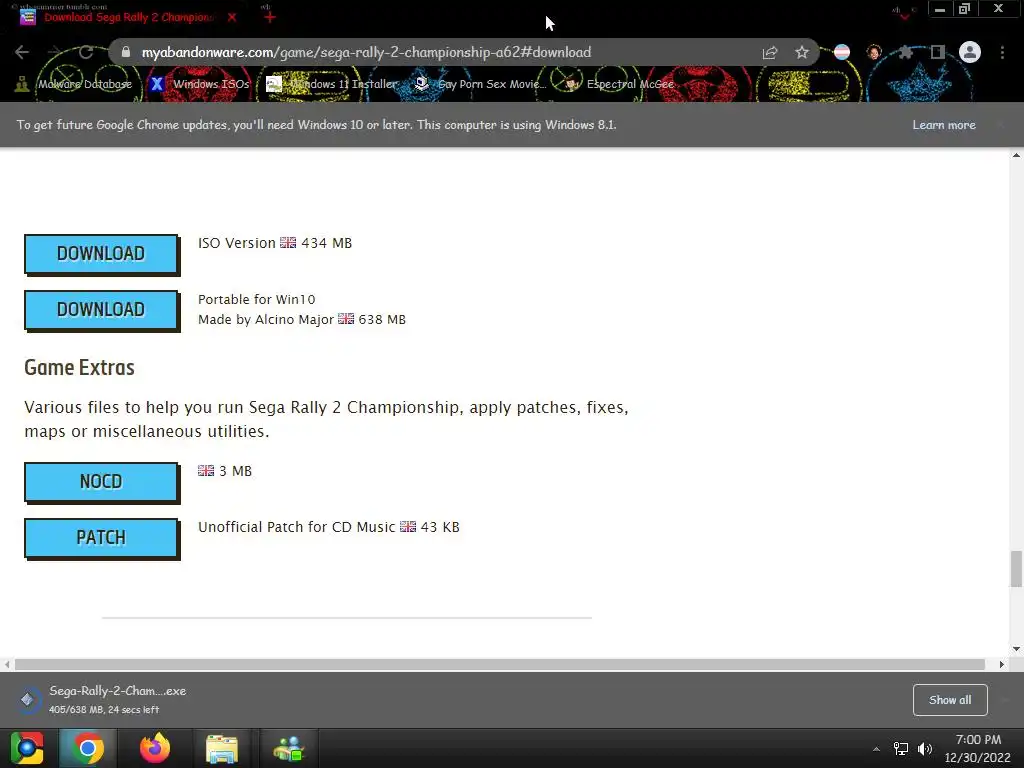Download Portable for Win10 version
1024x768 pixels.
(101, 310)
